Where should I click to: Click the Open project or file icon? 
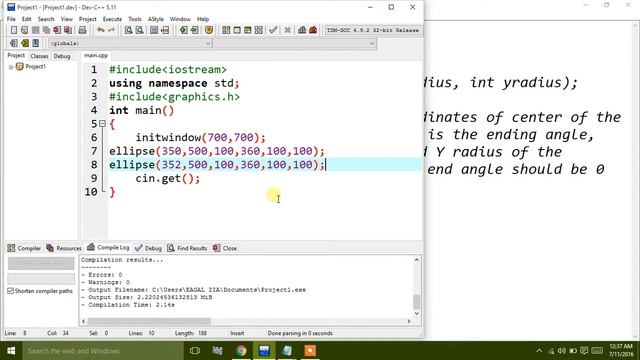point(24,30)
